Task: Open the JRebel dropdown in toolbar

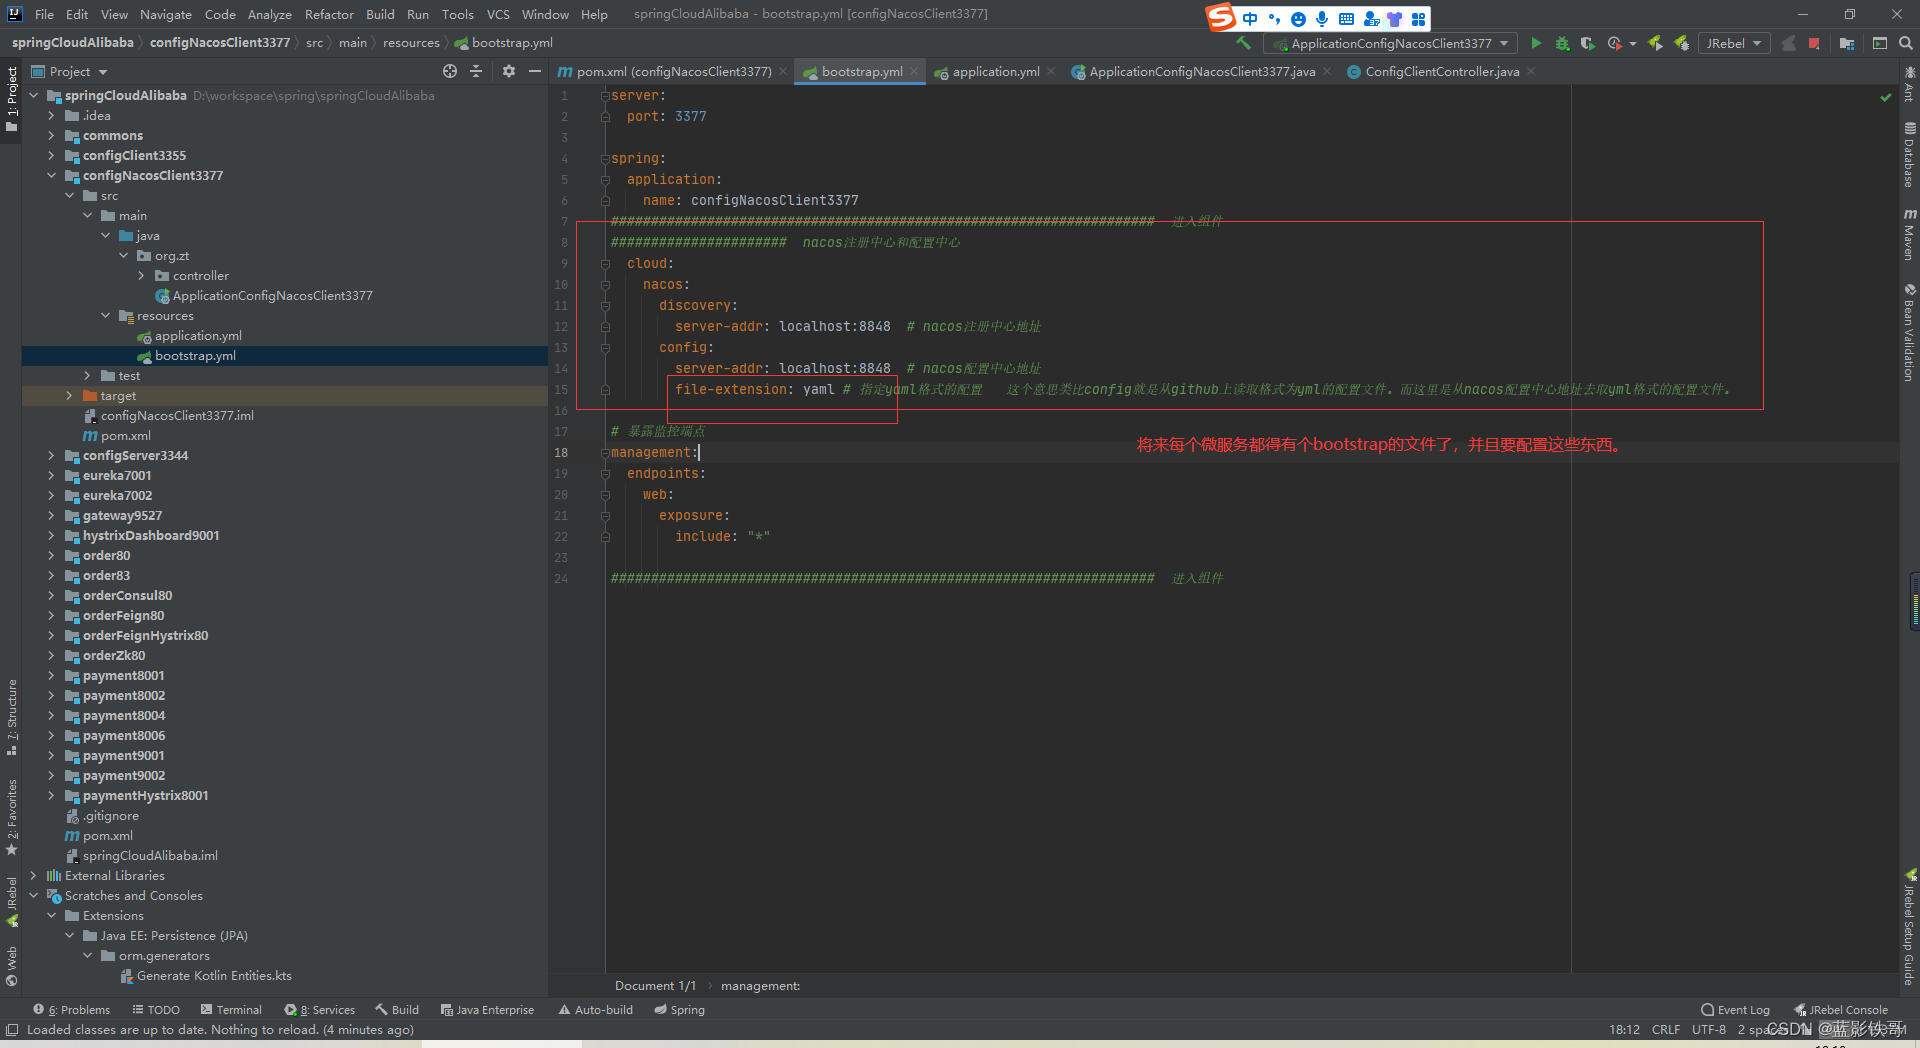Action: tap(1734, 43)
